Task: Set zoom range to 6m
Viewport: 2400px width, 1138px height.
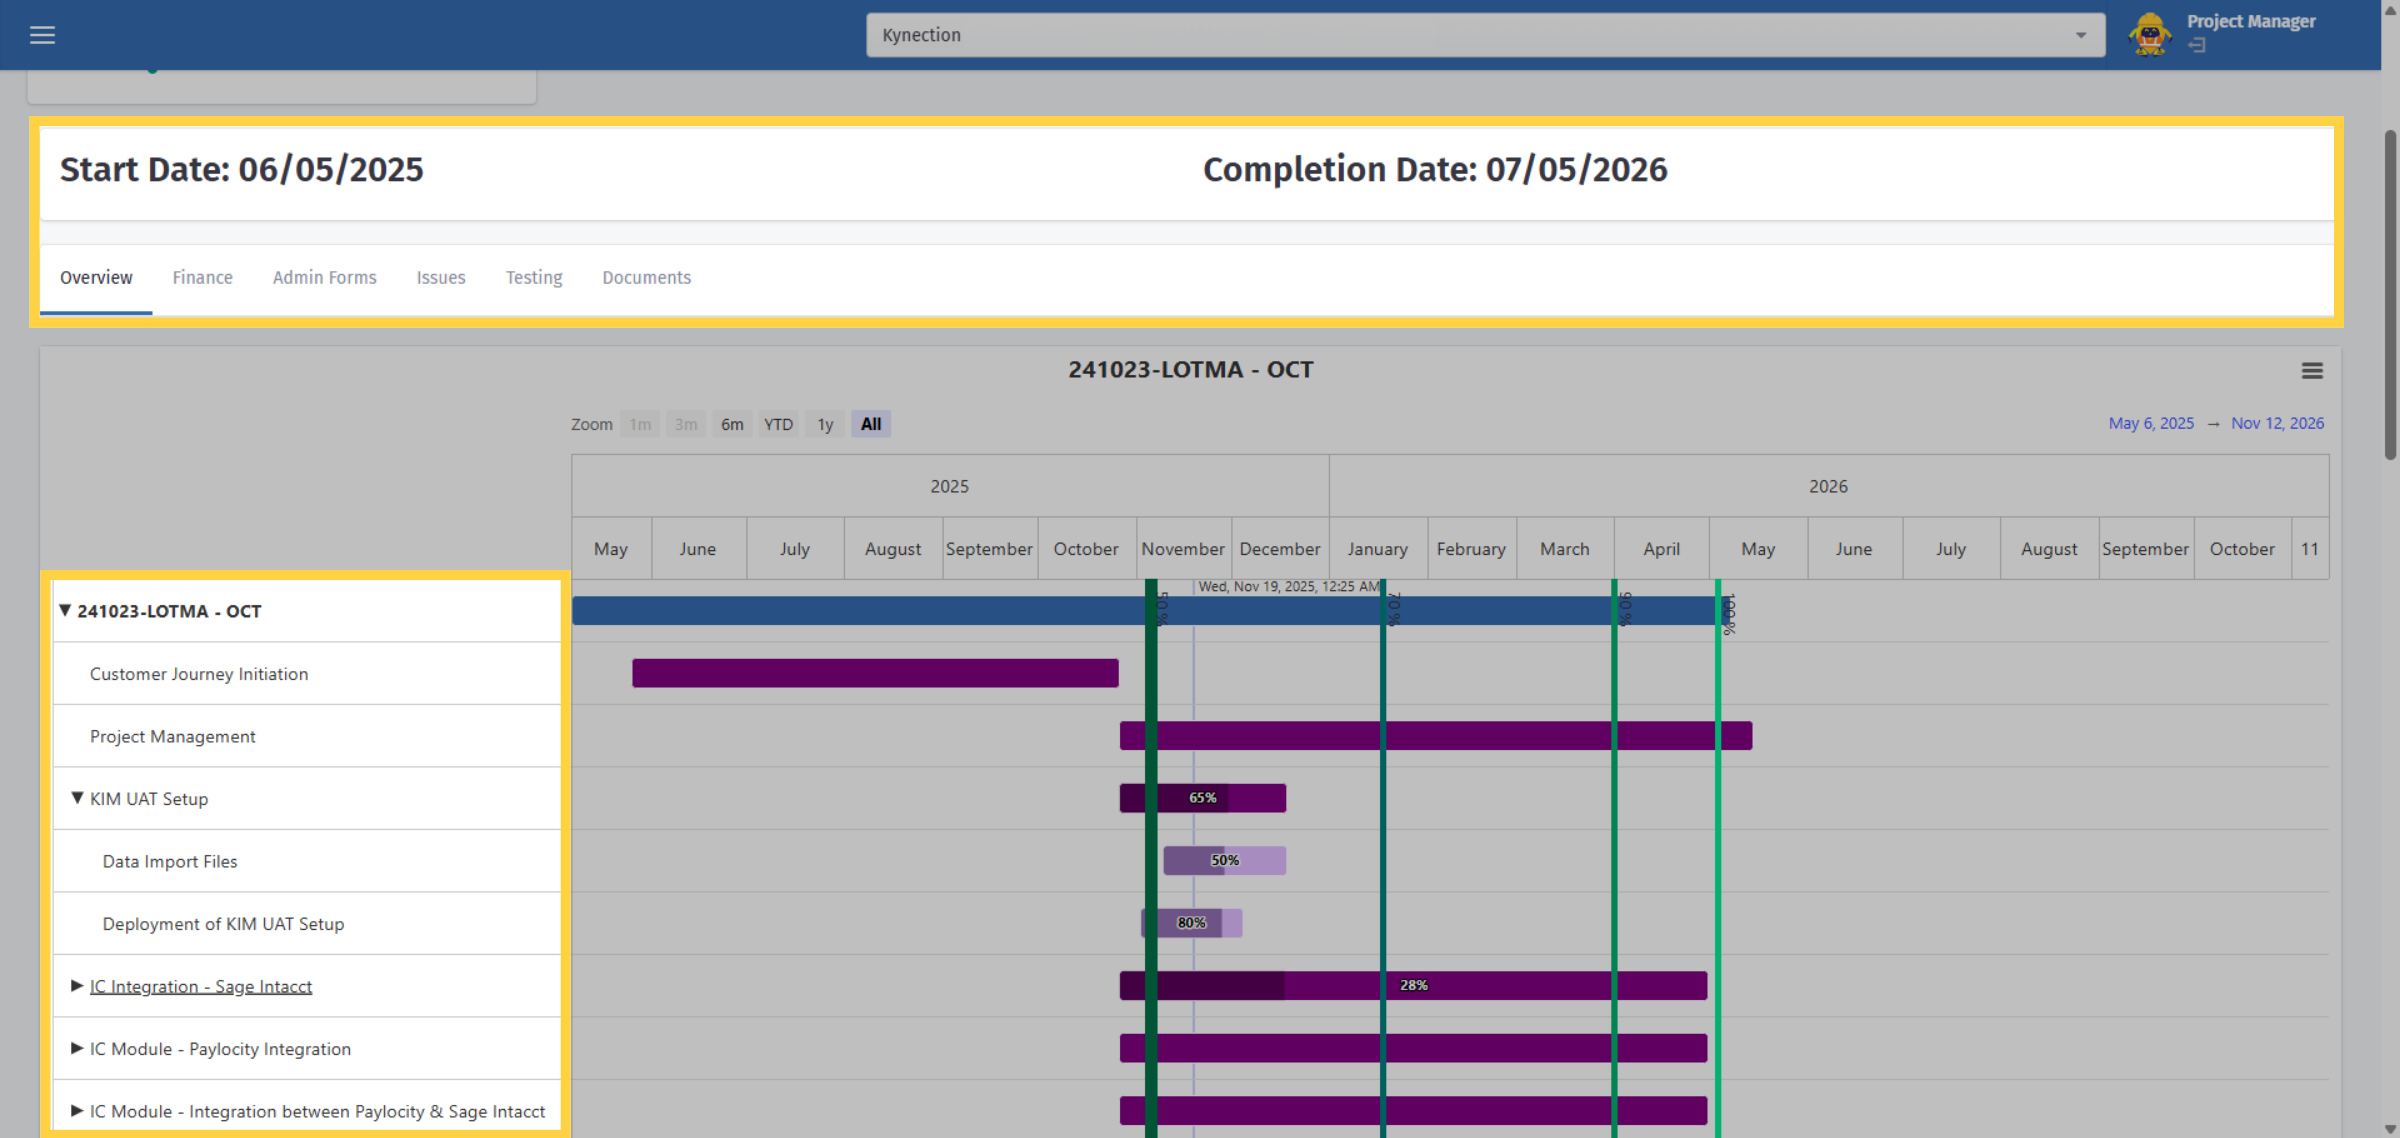Action: pyautogui.click(x=732, y=424)
